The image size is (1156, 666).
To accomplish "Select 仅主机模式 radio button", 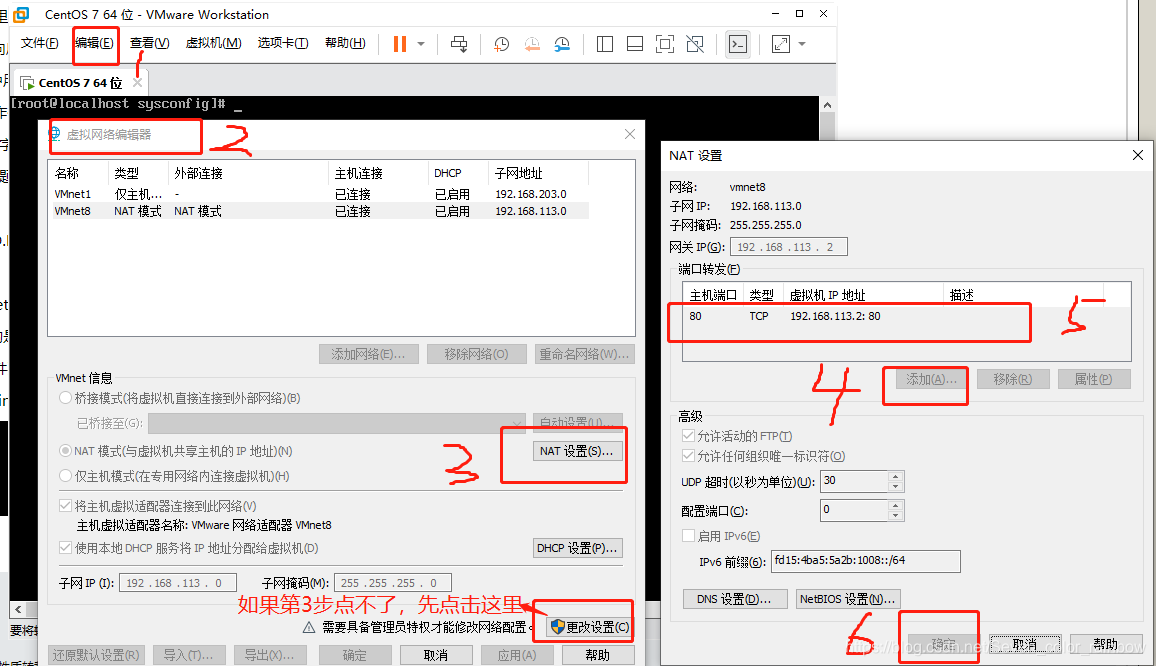I will pyautogui.click(x=66, y=476).
